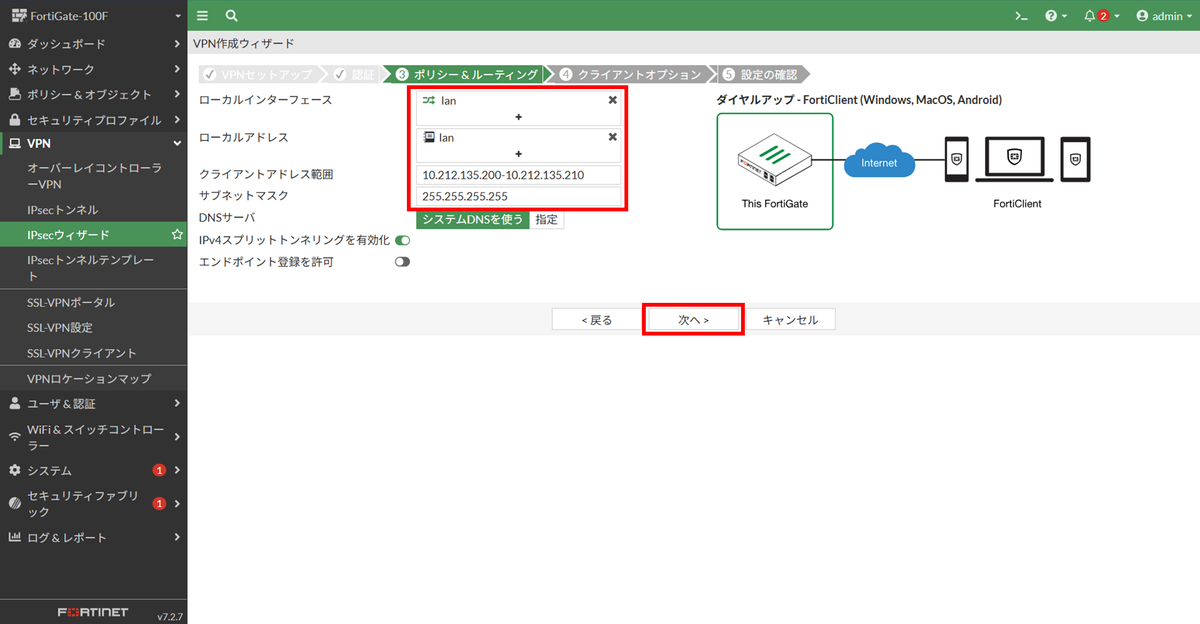
Task: Click the サブネットマスク input field
Action: point(519,196)
